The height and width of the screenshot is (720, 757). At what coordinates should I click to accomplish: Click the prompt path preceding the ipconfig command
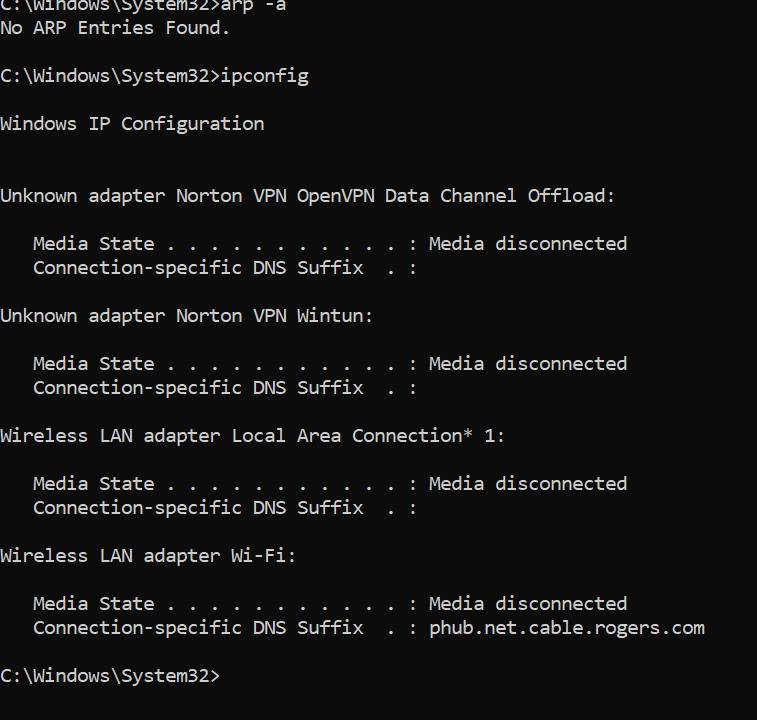click(110, 77)
